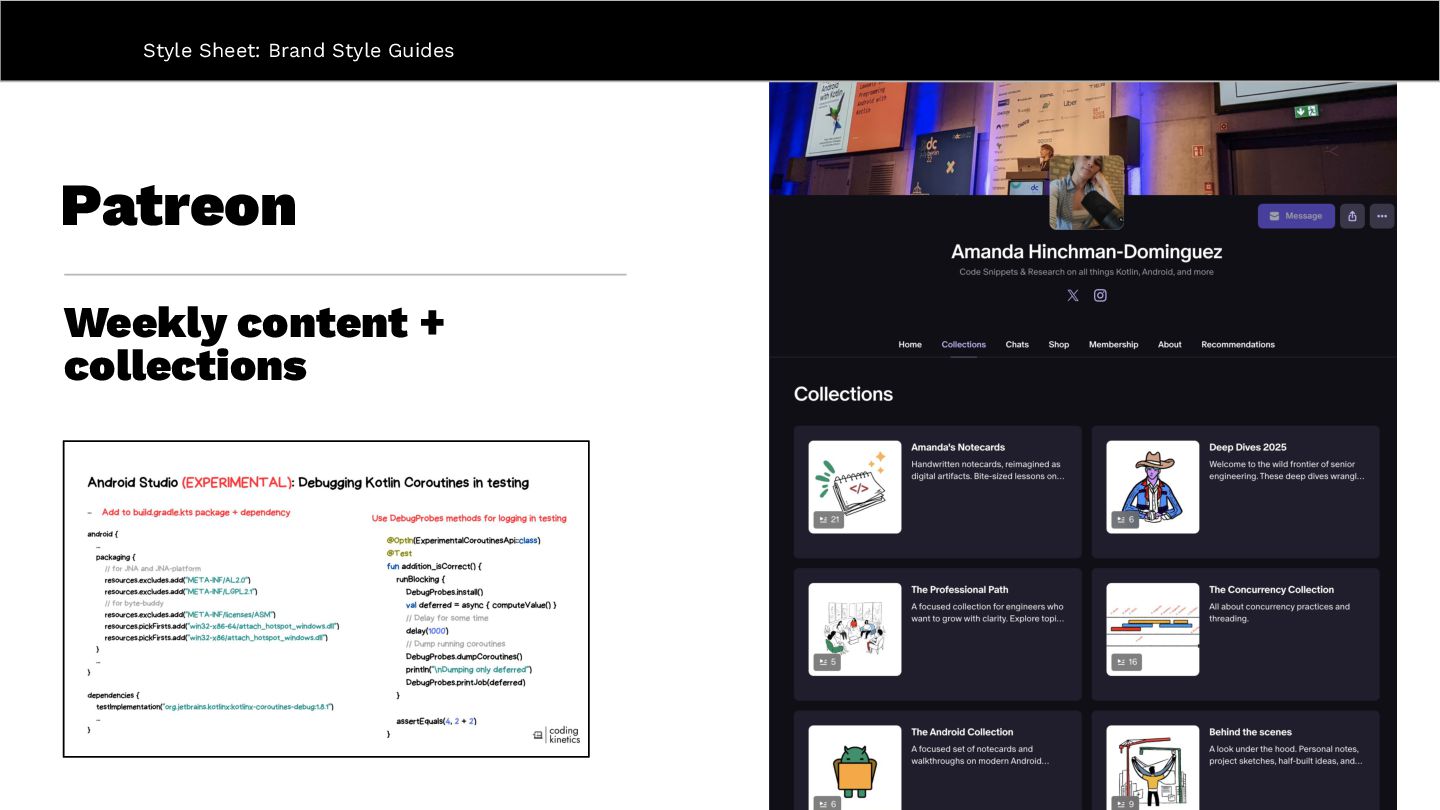Image resolution: width=1440 pixels, height=810 pixels.
Task: Open Amanda's Notecards collection thumbnail
Action: (x=855, y=487)
